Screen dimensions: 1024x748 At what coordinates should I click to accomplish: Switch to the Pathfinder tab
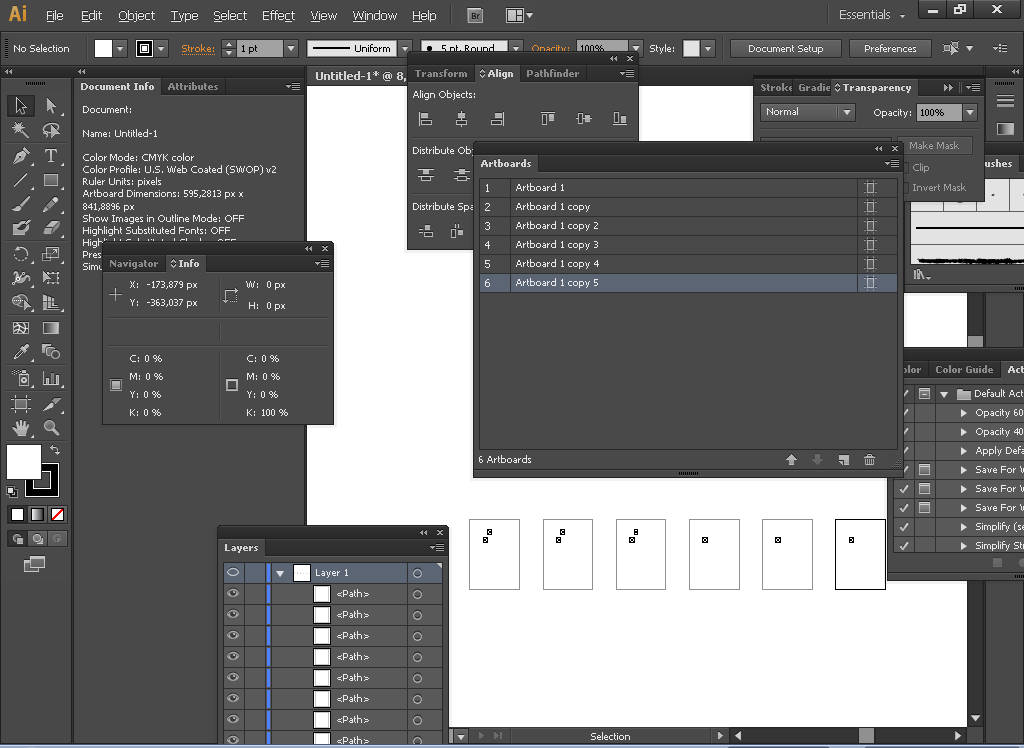[x=552, y=74]
